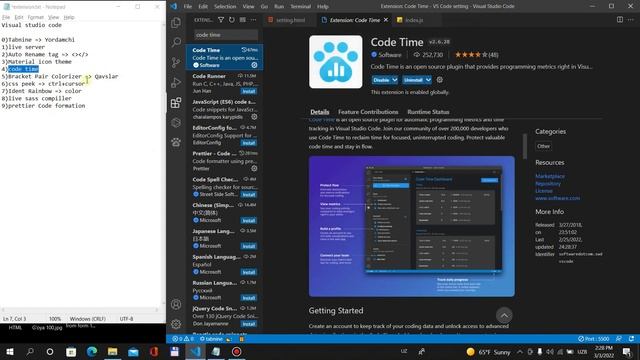This screenshot has height=360, width=640.
Task: Click the Other category tag
Action: 543,146
